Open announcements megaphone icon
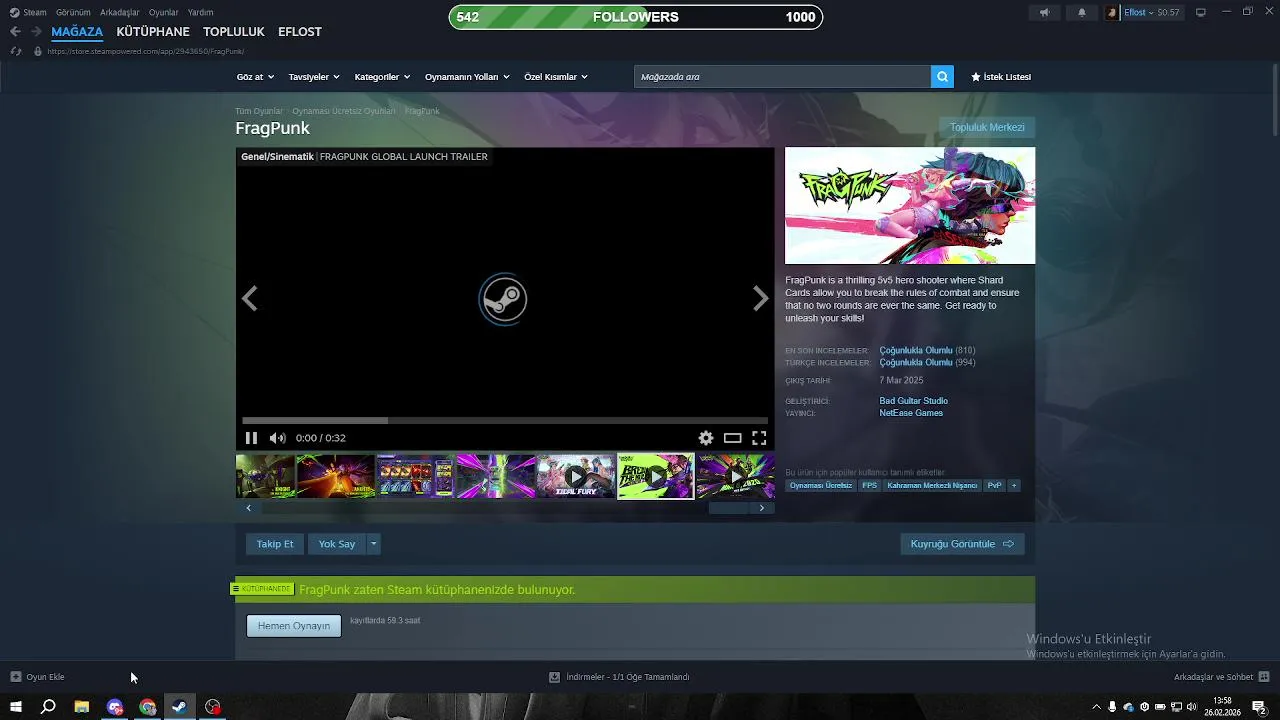Viewport: 1280px width, 720px height. click(1044, 13)
